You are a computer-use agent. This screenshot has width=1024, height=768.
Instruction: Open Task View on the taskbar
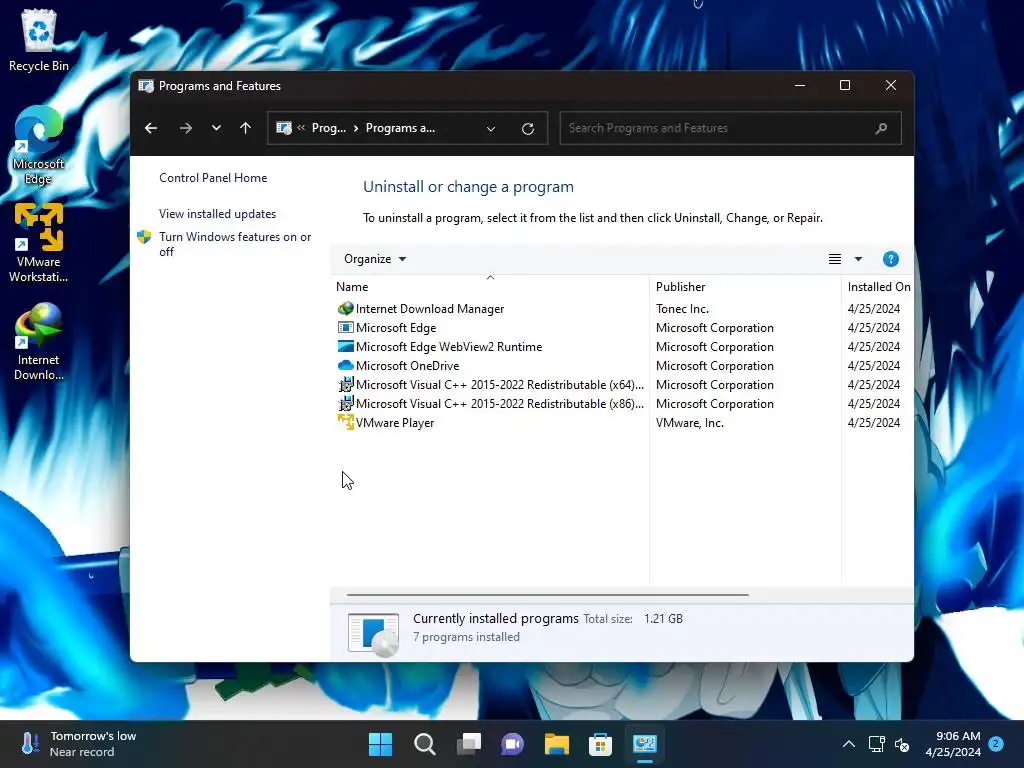(468, 744)
